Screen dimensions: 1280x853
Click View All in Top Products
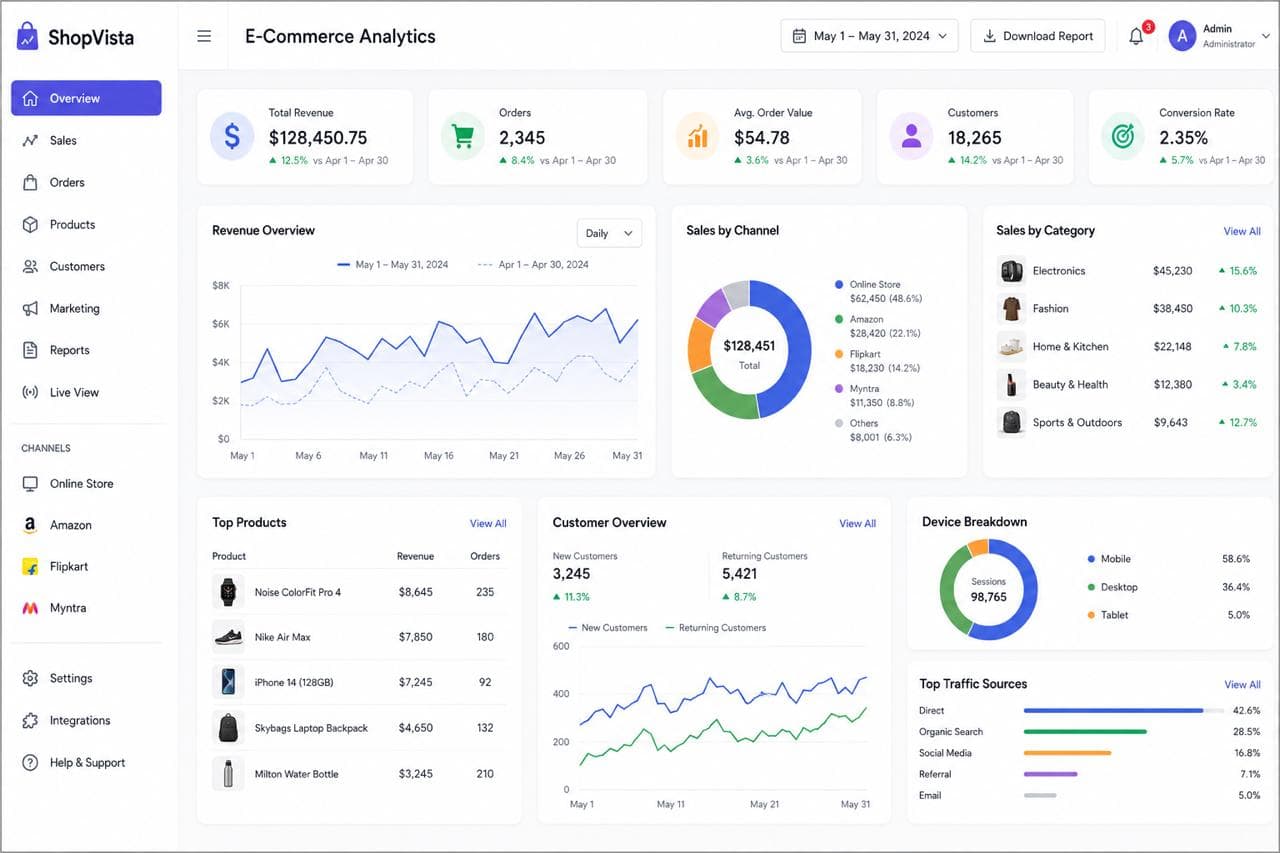[488, 523]
